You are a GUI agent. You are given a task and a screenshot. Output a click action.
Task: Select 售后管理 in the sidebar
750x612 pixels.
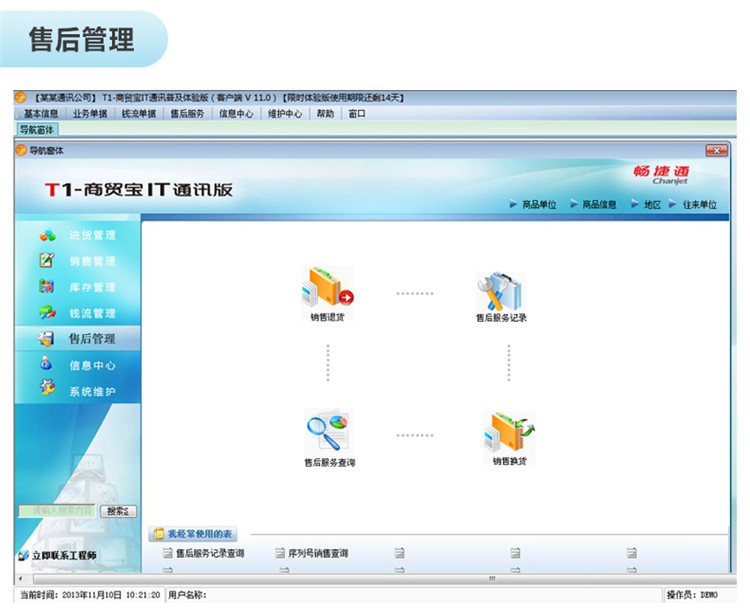point(78,339)
